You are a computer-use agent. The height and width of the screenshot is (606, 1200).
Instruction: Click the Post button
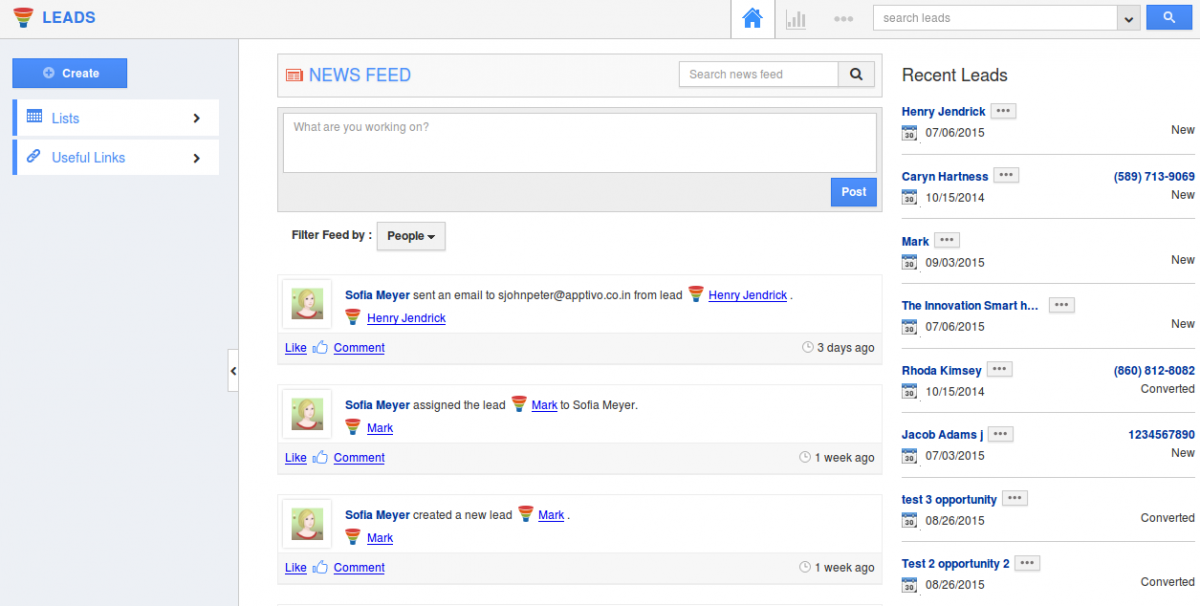(x=853, y=192)
